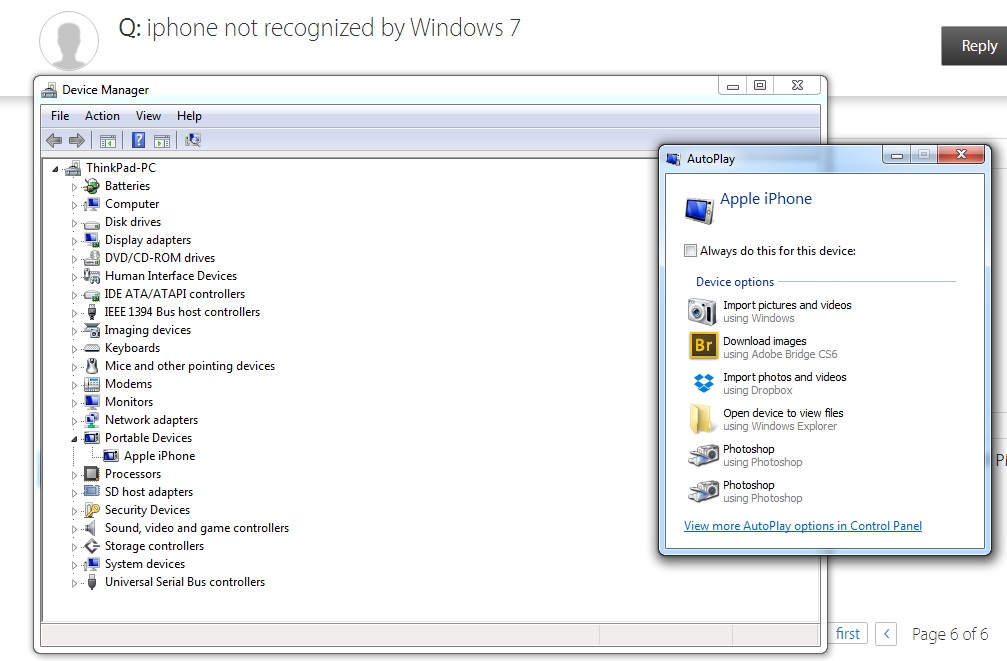This screenshot has width=1007, height=661.
Task: Go to previous page with the chevron button
Action: click(x=886, y=634)
